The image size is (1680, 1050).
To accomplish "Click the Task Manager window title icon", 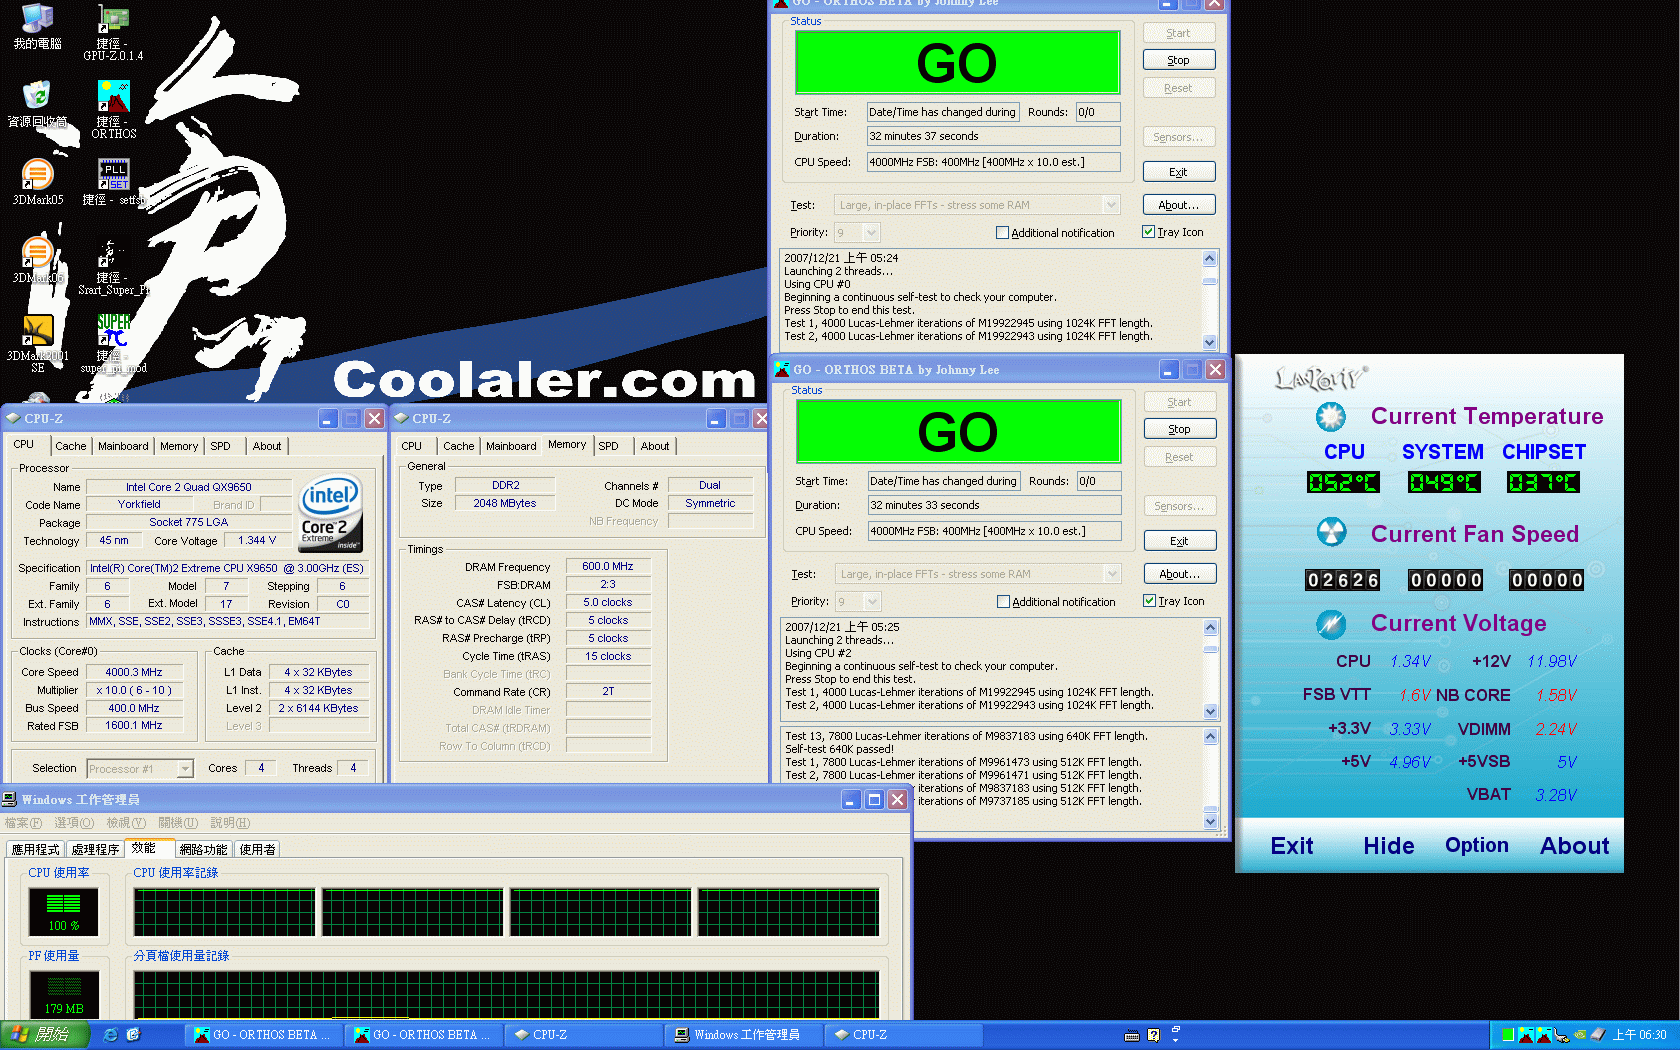I will [x=10, y=799].
